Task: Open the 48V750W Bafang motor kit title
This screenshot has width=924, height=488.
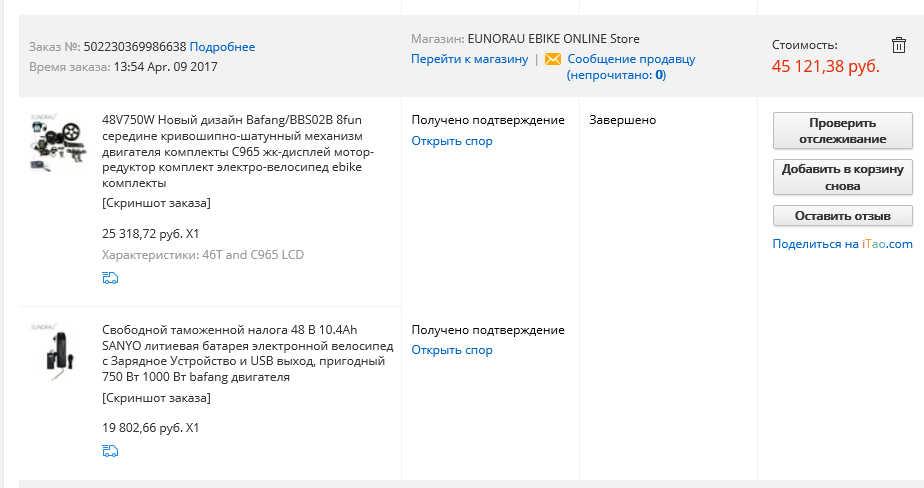Action: (x=238, y=152)
